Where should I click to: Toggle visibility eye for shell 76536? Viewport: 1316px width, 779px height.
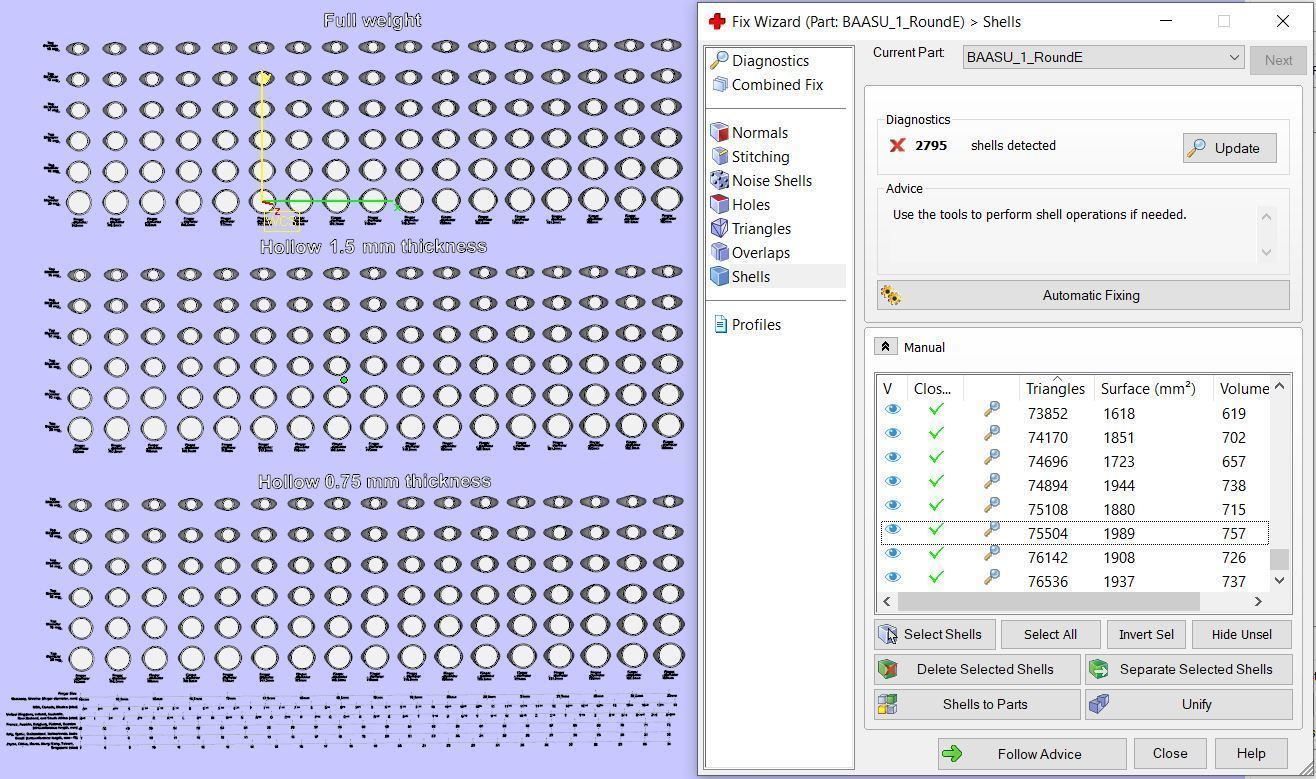pyautogui.click(x=892, y=577)
